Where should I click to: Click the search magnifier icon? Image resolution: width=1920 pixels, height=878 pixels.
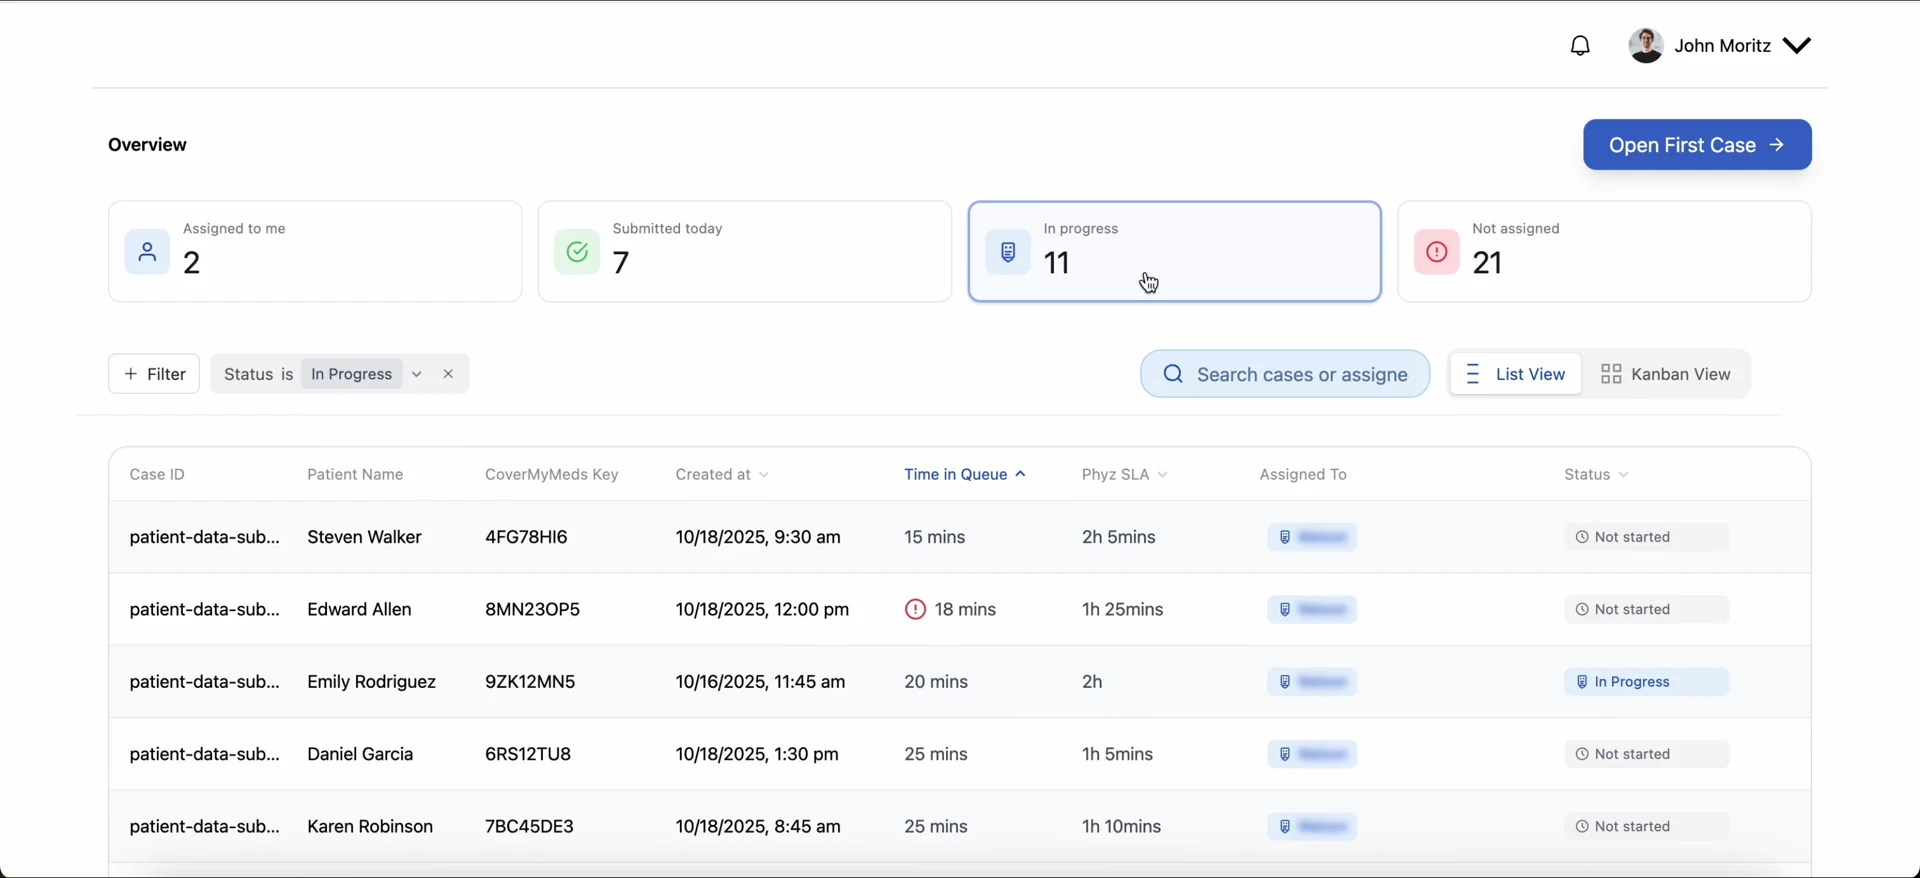coord(1173,374)
